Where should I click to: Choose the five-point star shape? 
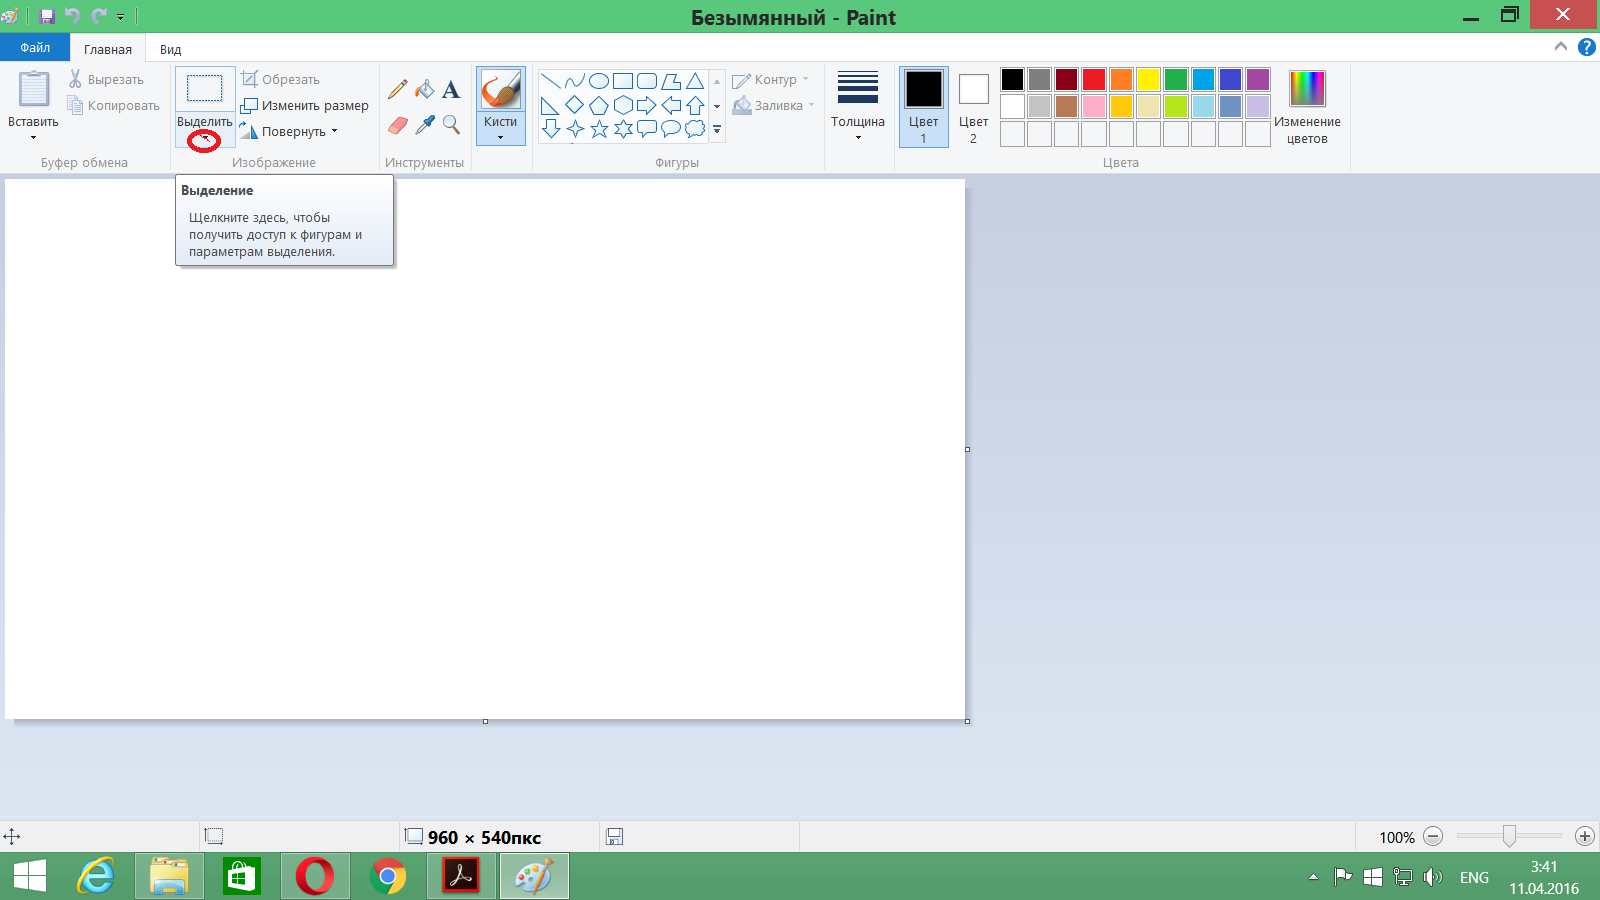tap(599, 129)
